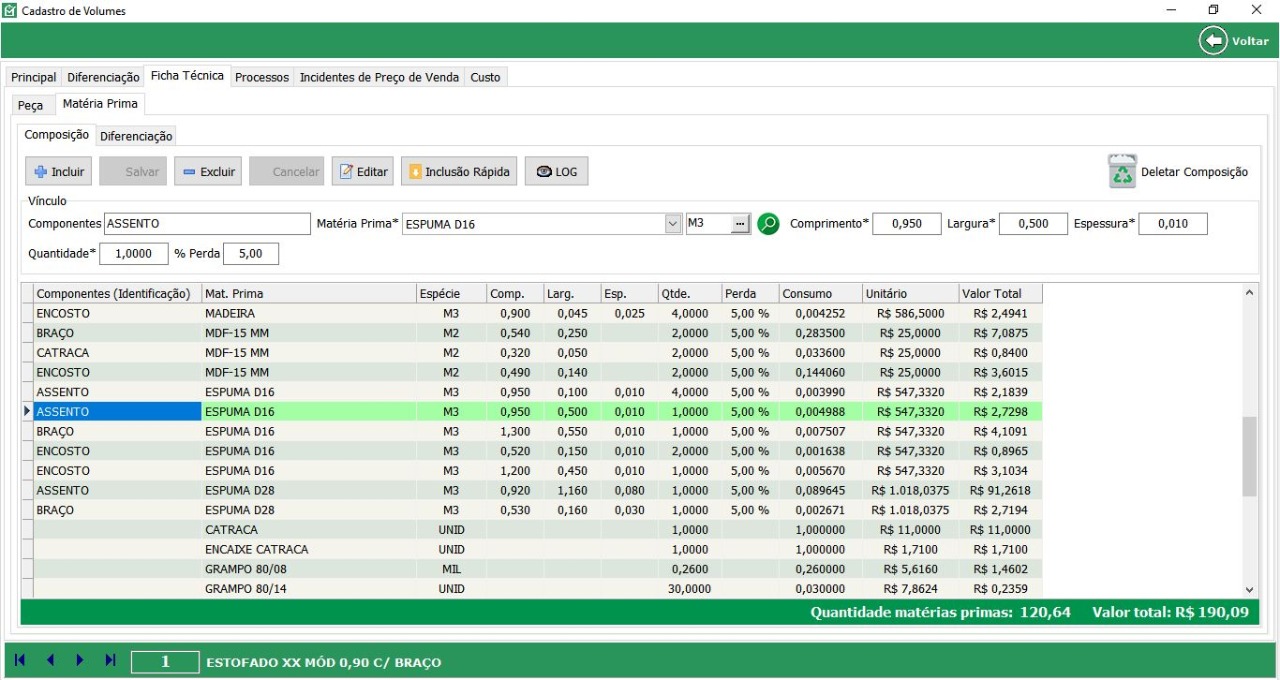Switch to the Processos tab

[x=262, y=77]
